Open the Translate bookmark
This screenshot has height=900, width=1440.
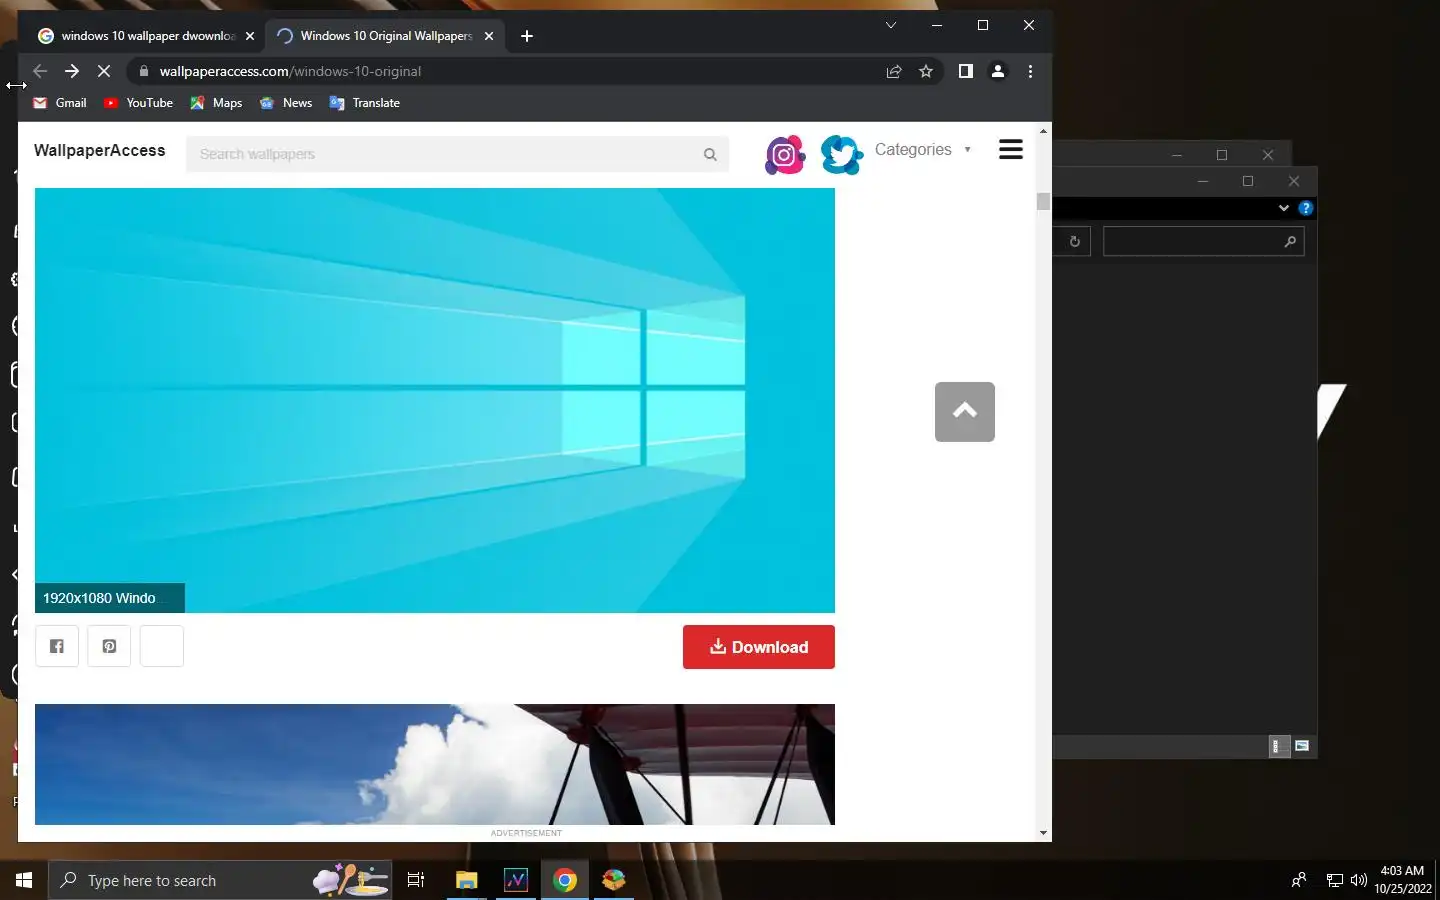pos(365,103)
